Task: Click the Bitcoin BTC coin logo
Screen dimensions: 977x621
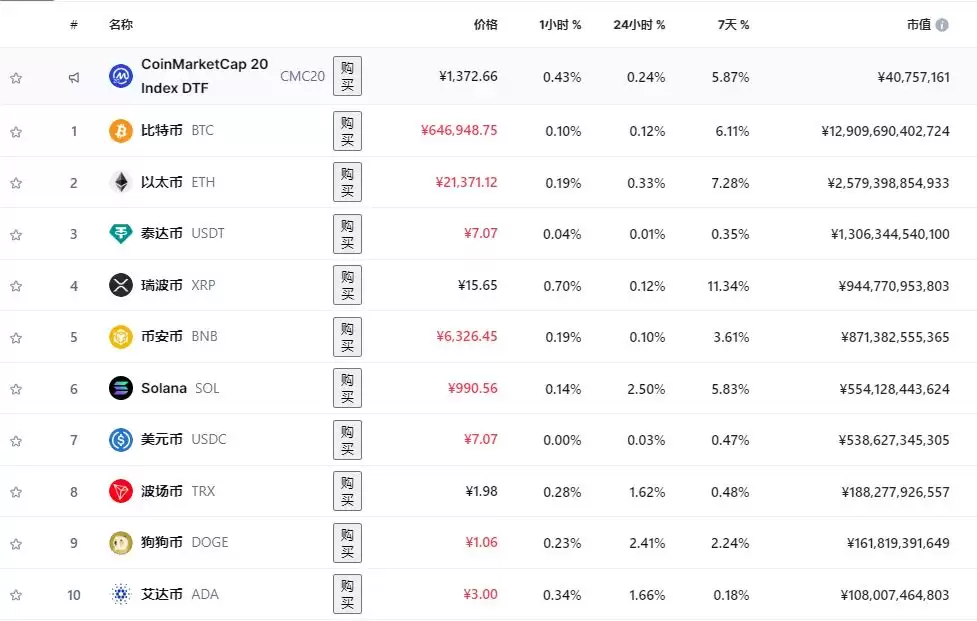Action: click(x=120, y=130)
